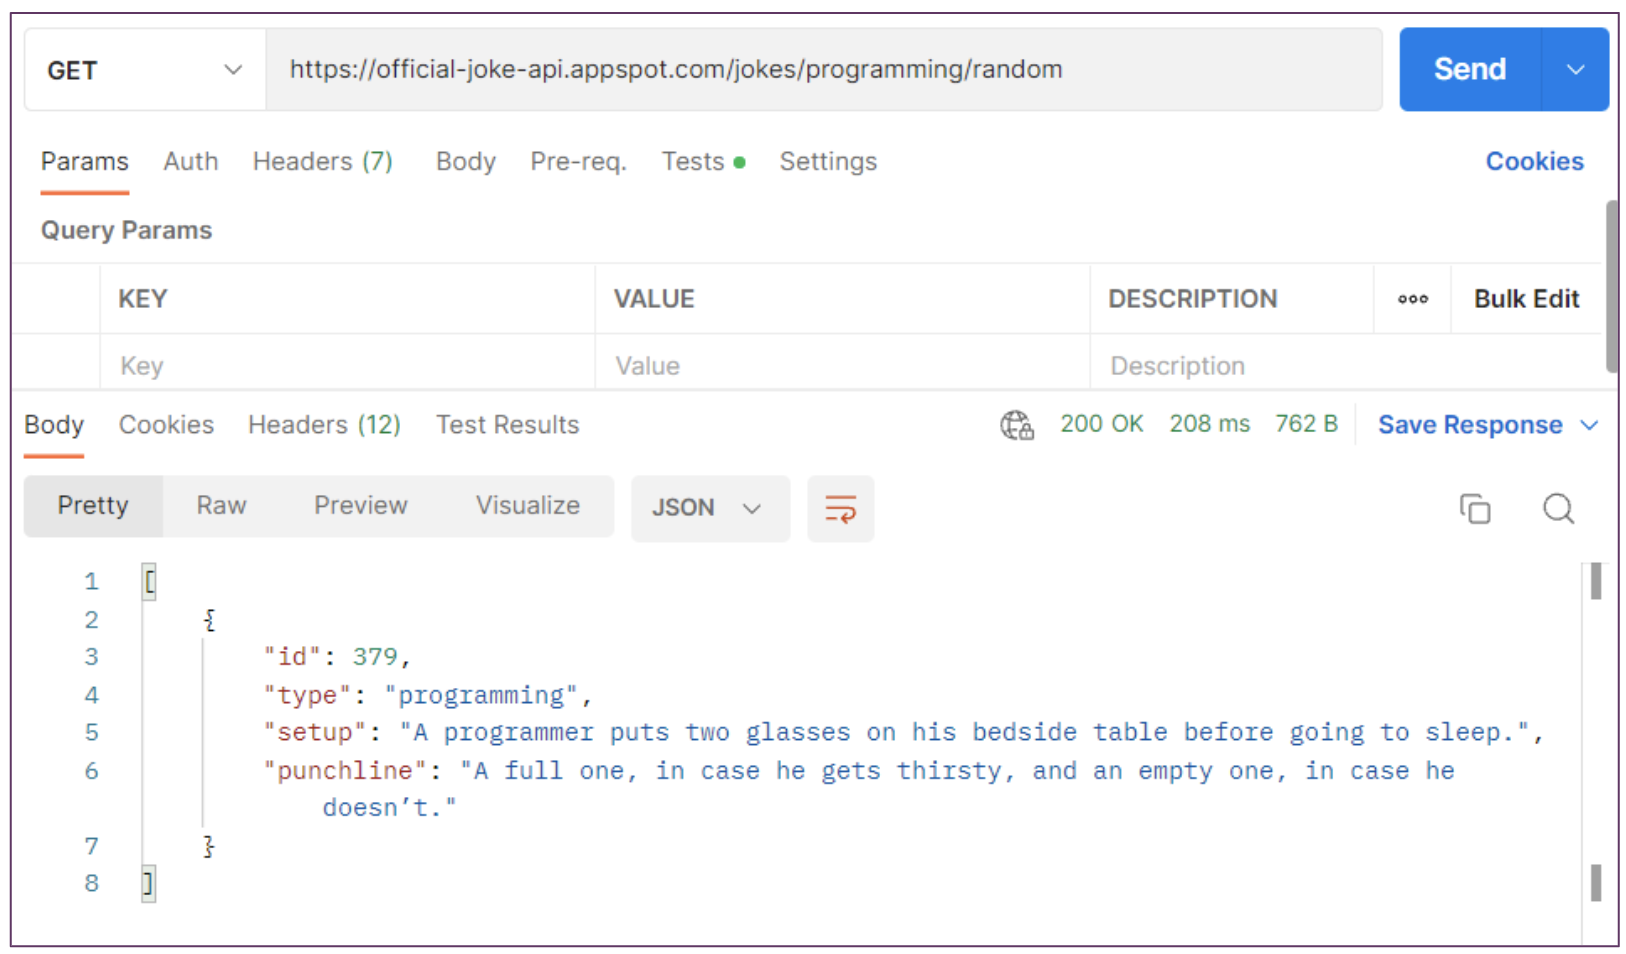Click Bulk Edit

coord(1526,299)
